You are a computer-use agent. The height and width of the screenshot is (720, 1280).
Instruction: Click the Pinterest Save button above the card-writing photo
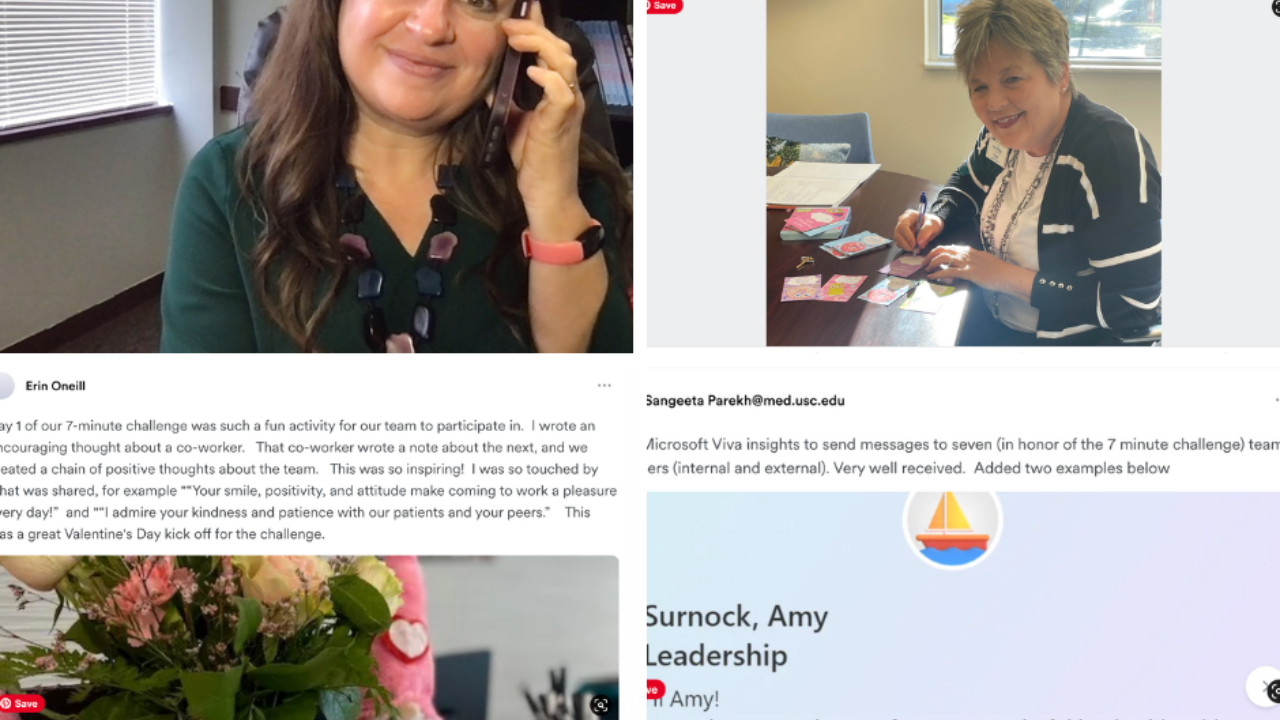[662, 6]
